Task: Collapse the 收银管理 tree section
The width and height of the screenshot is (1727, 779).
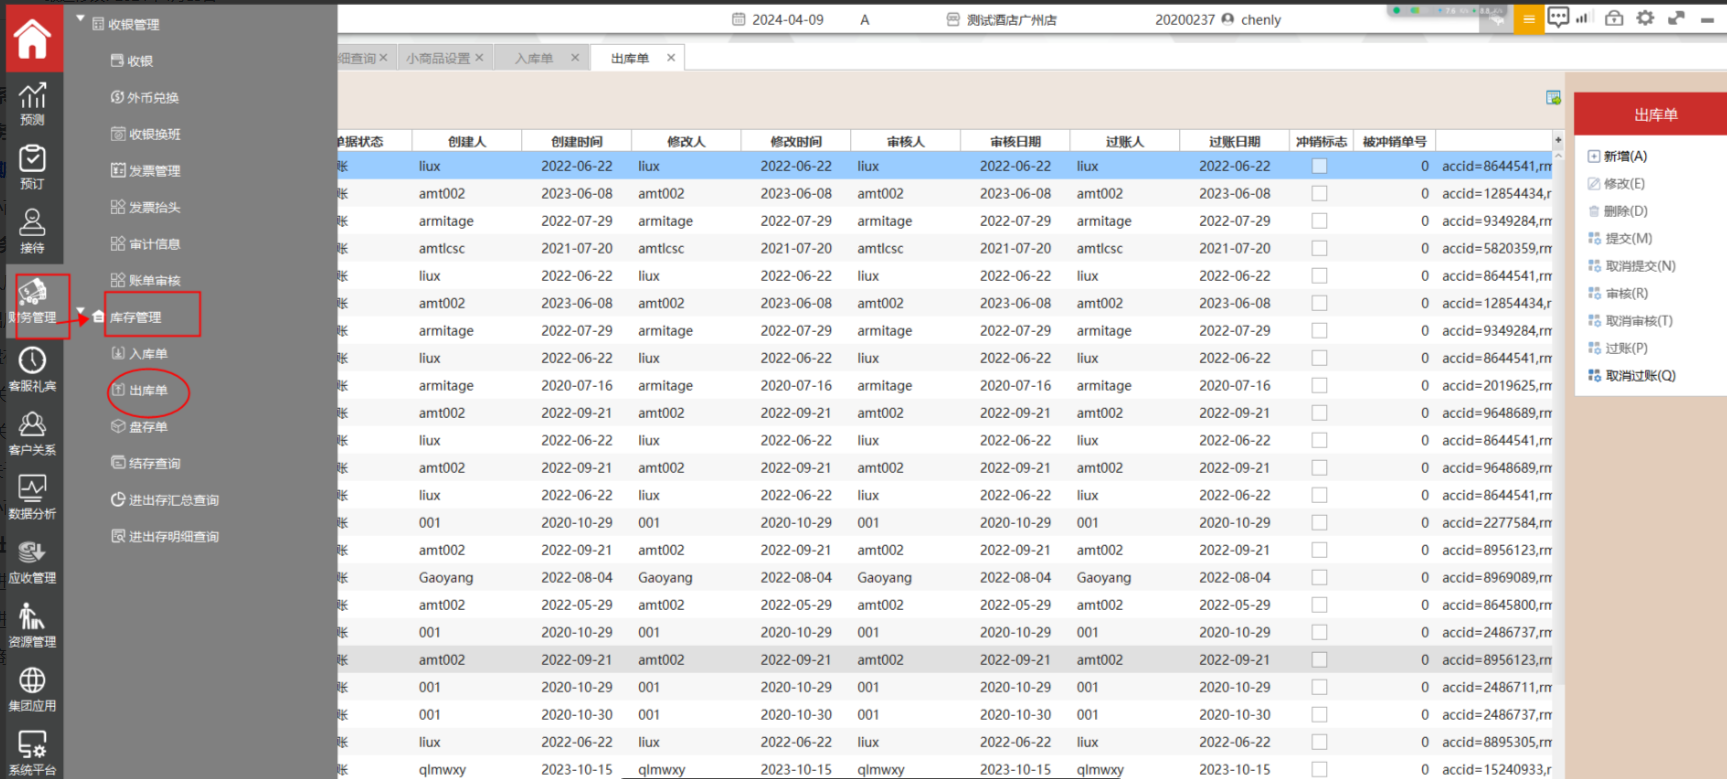Action: [81, 19]
